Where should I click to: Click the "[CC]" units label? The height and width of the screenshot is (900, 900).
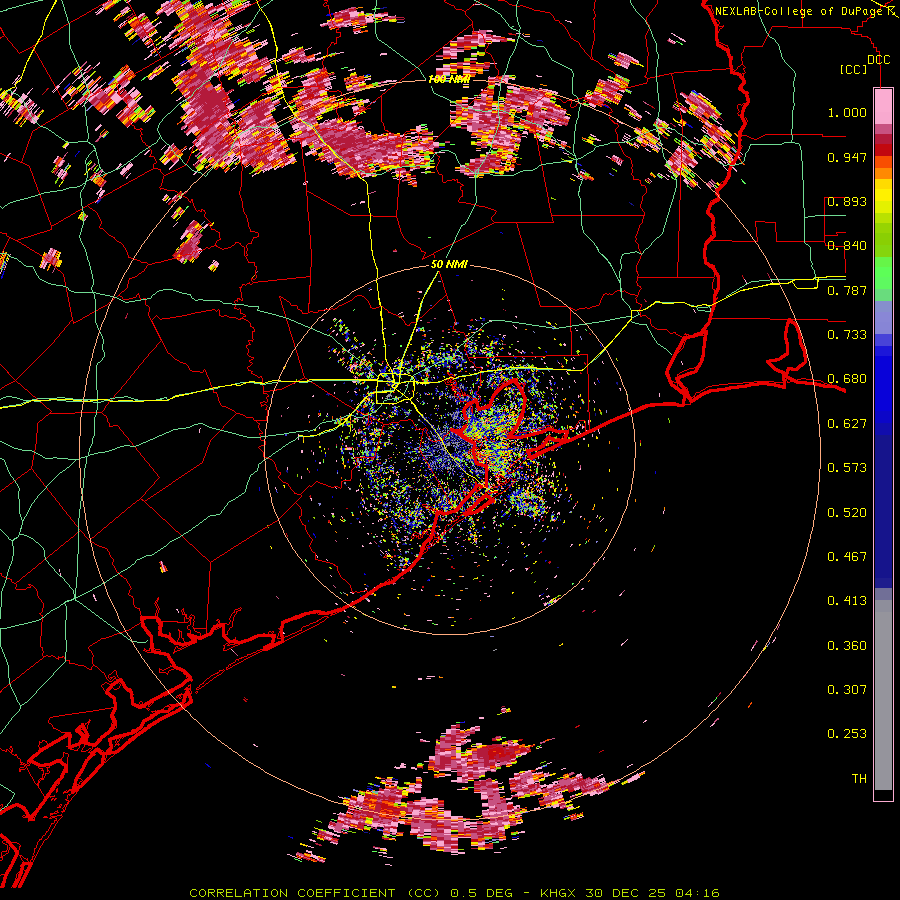coord(854,69)
